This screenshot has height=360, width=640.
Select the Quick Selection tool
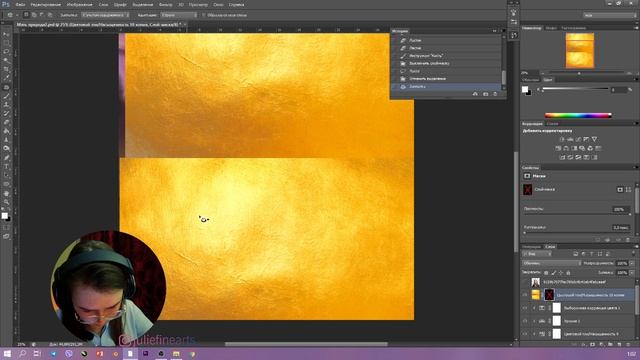click(6, 60)
